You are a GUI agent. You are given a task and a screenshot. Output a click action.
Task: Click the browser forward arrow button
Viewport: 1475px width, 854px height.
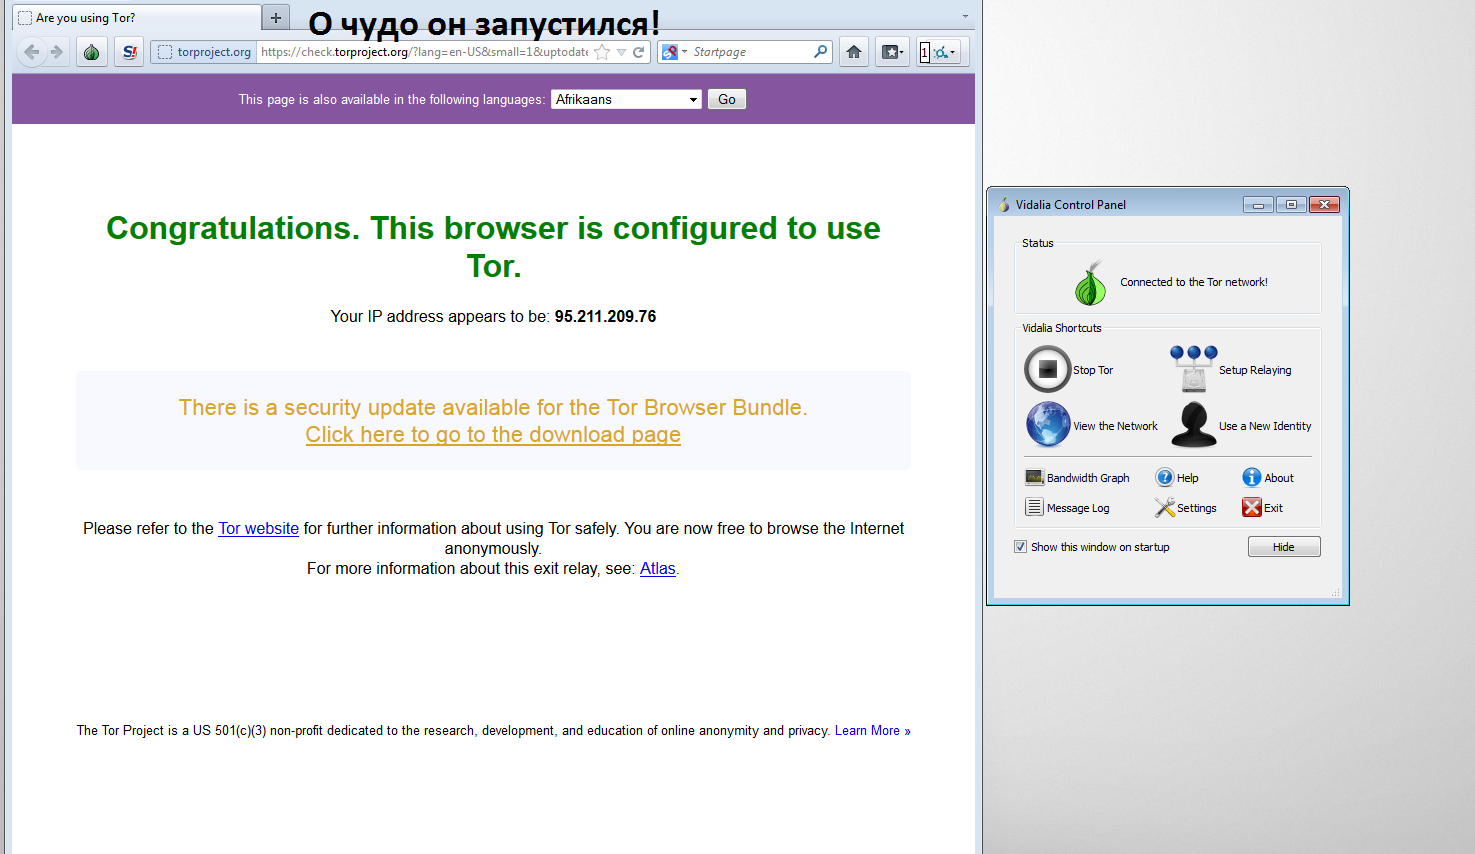tap(57, 52)
